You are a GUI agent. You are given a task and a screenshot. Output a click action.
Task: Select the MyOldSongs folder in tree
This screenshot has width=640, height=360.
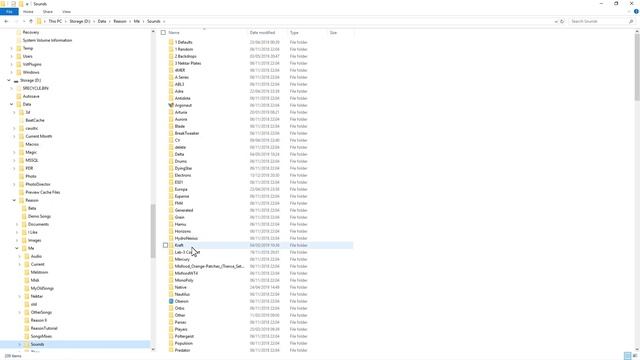(42, 288)
